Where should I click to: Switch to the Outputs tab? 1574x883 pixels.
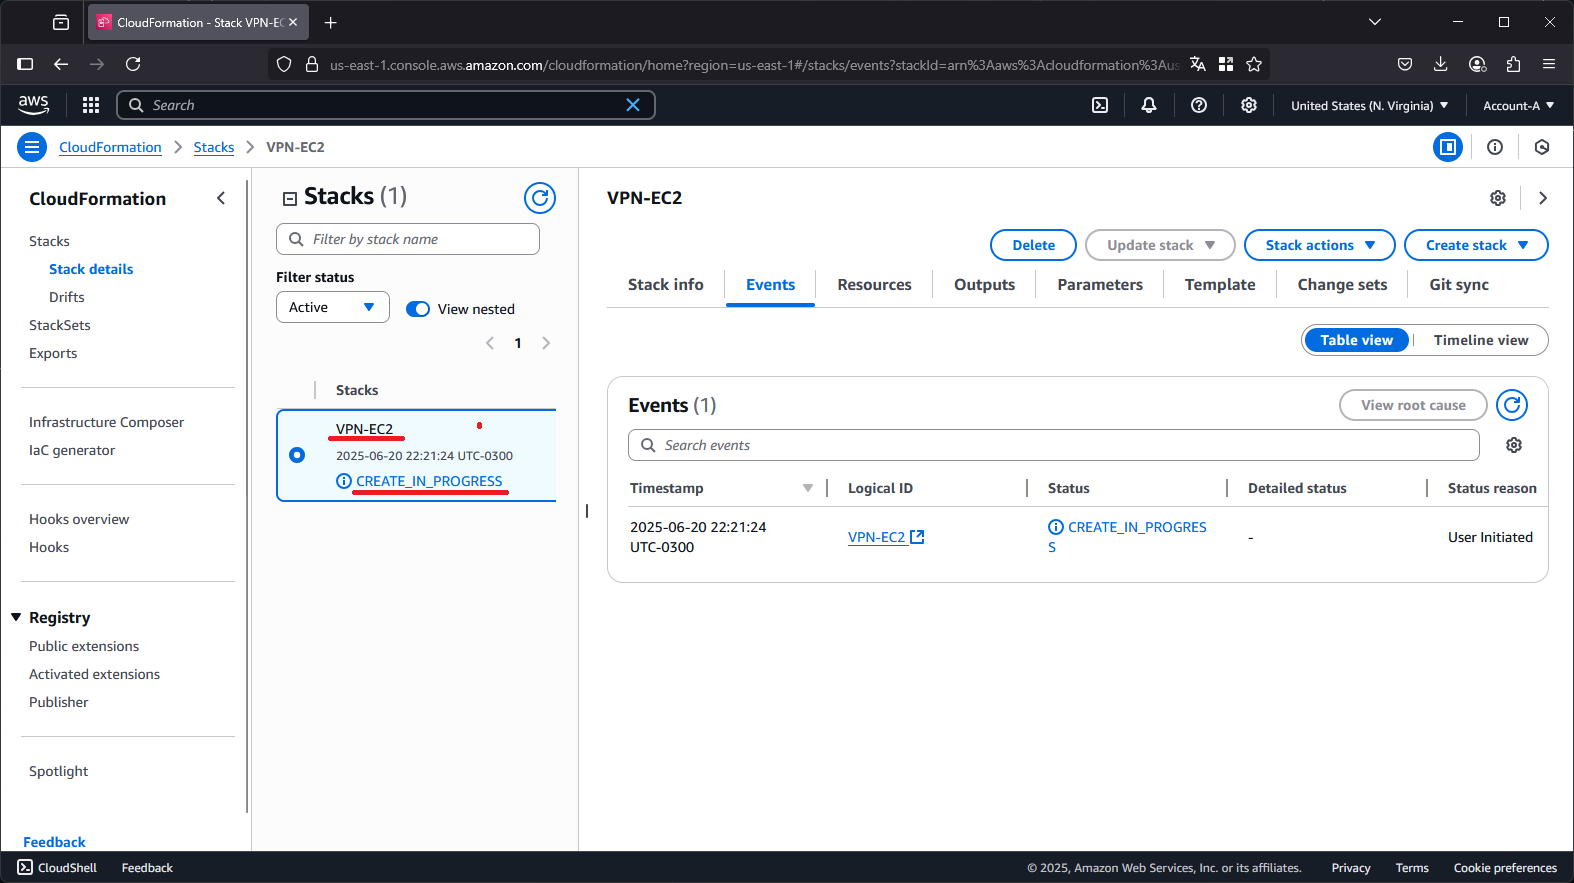point(984,285)
